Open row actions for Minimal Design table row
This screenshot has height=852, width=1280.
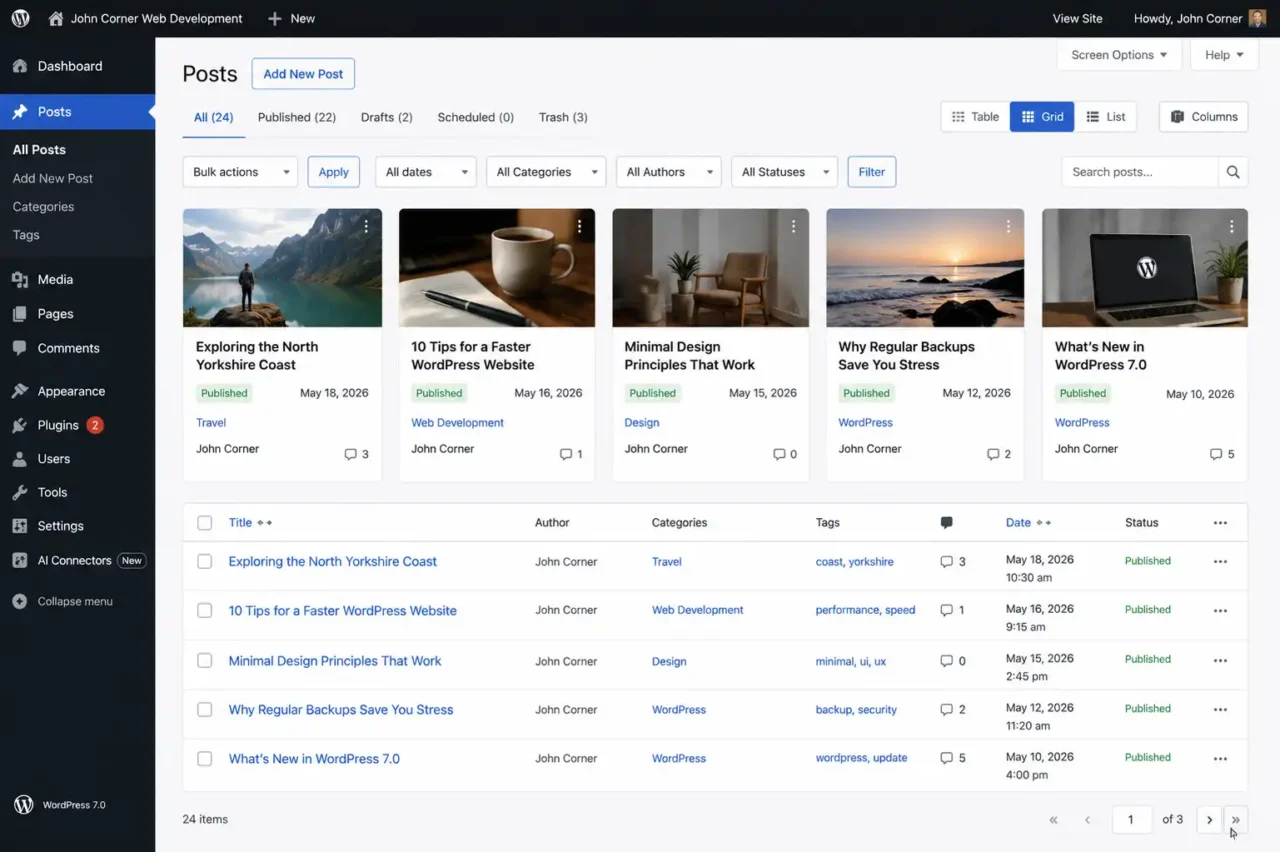1220,661
